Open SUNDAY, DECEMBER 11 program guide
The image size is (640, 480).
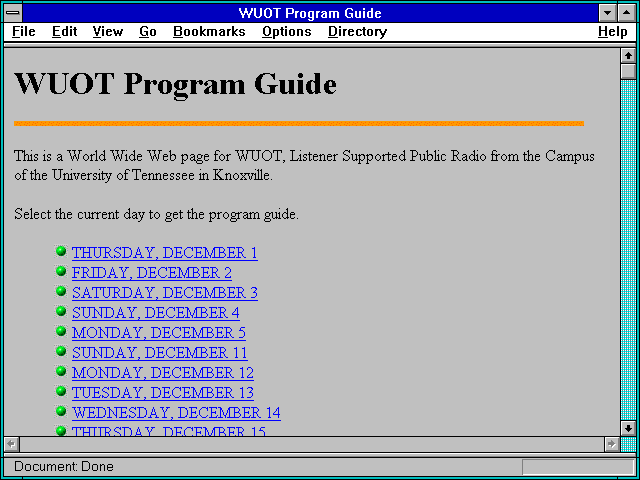160,353
